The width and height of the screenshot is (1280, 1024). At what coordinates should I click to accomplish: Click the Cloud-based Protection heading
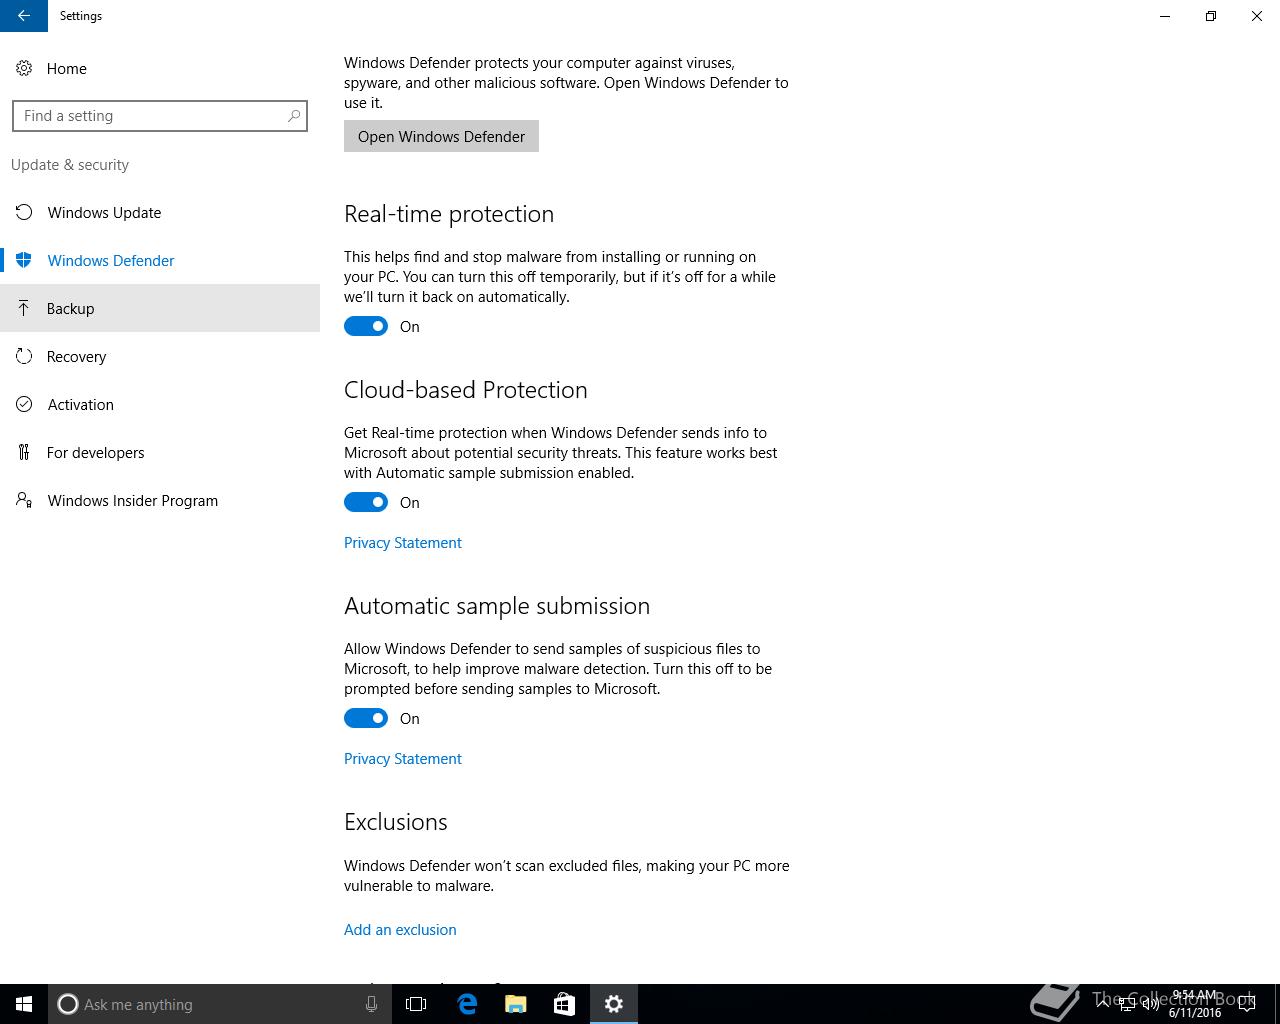466,390
